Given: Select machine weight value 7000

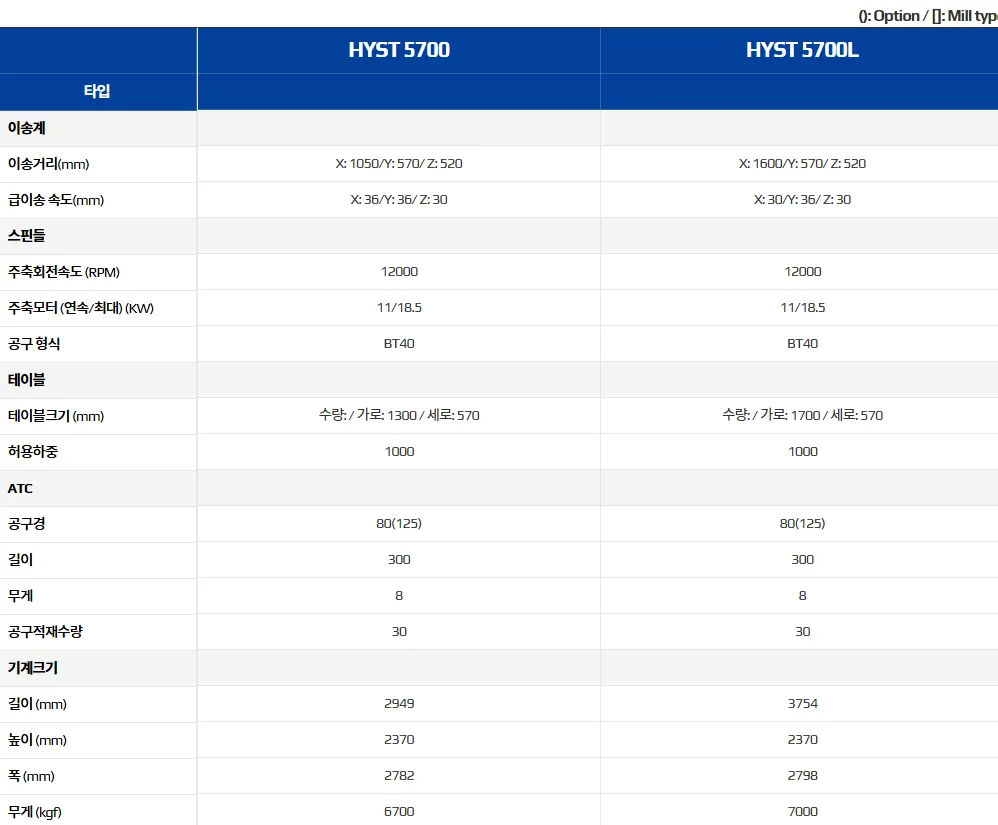Looking at the screenshot, I should pyautogui.click(x=803, y=812).
